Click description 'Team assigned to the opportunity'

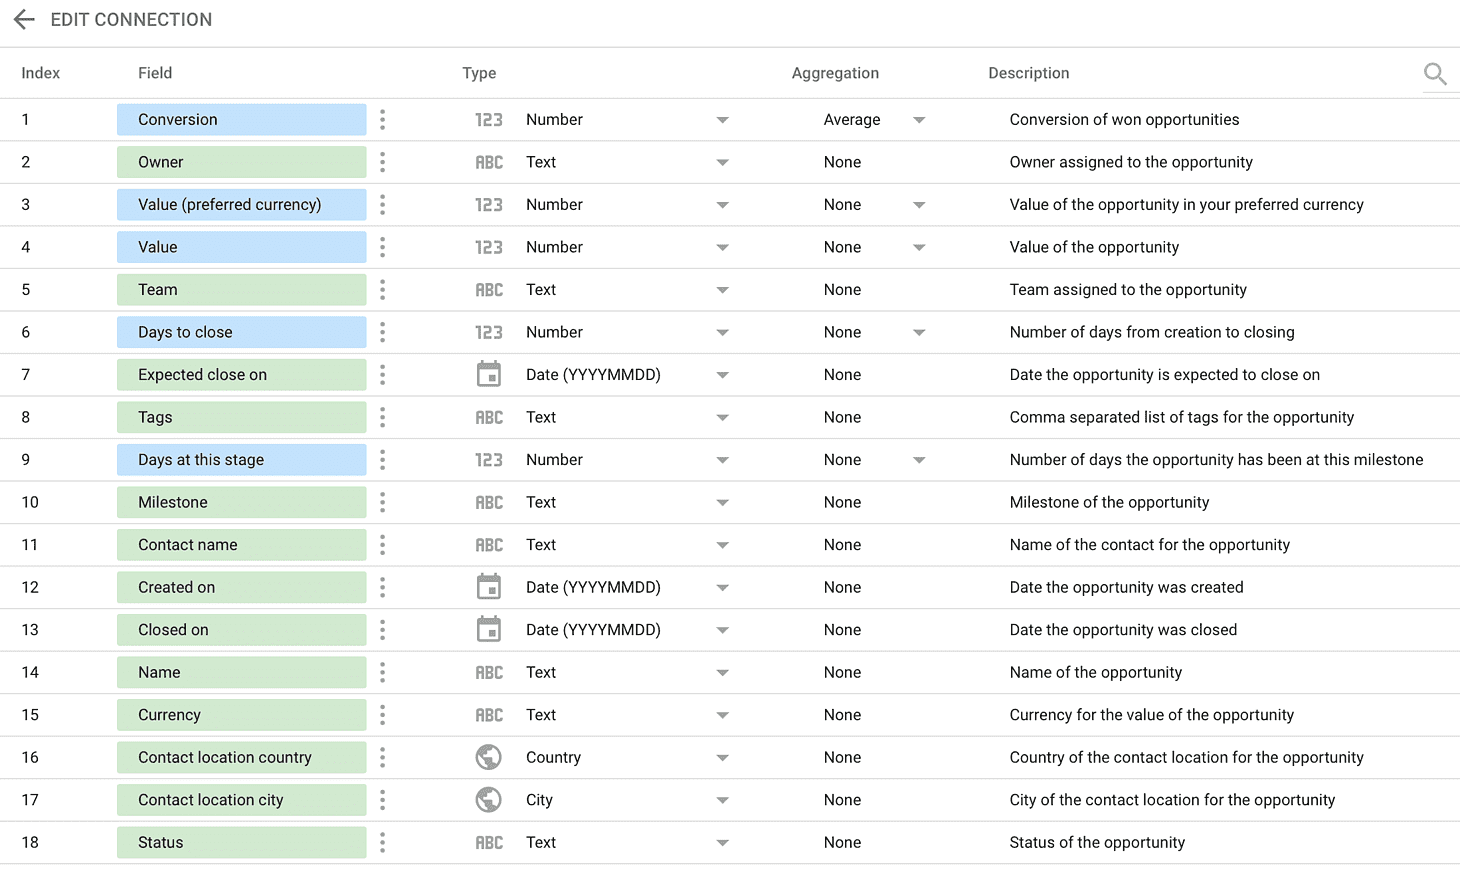point(1128,290)
